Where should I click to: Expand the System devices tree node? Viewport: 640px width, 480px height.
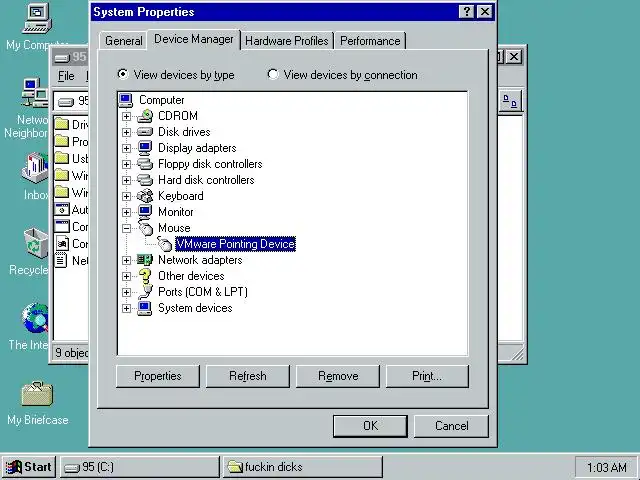click(x=127, y=308)
